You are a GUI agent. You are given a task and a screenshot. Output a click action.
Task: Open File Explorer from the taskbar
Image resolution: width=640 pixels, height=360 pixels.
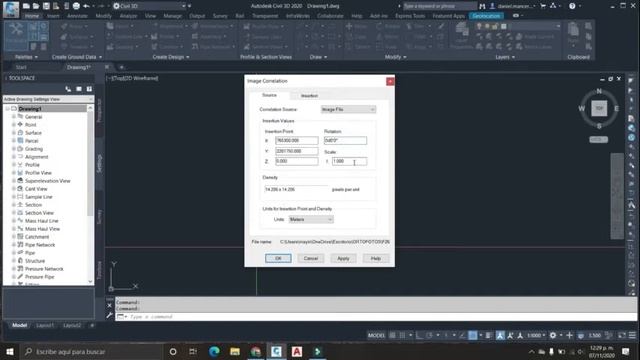coord(235,351)
